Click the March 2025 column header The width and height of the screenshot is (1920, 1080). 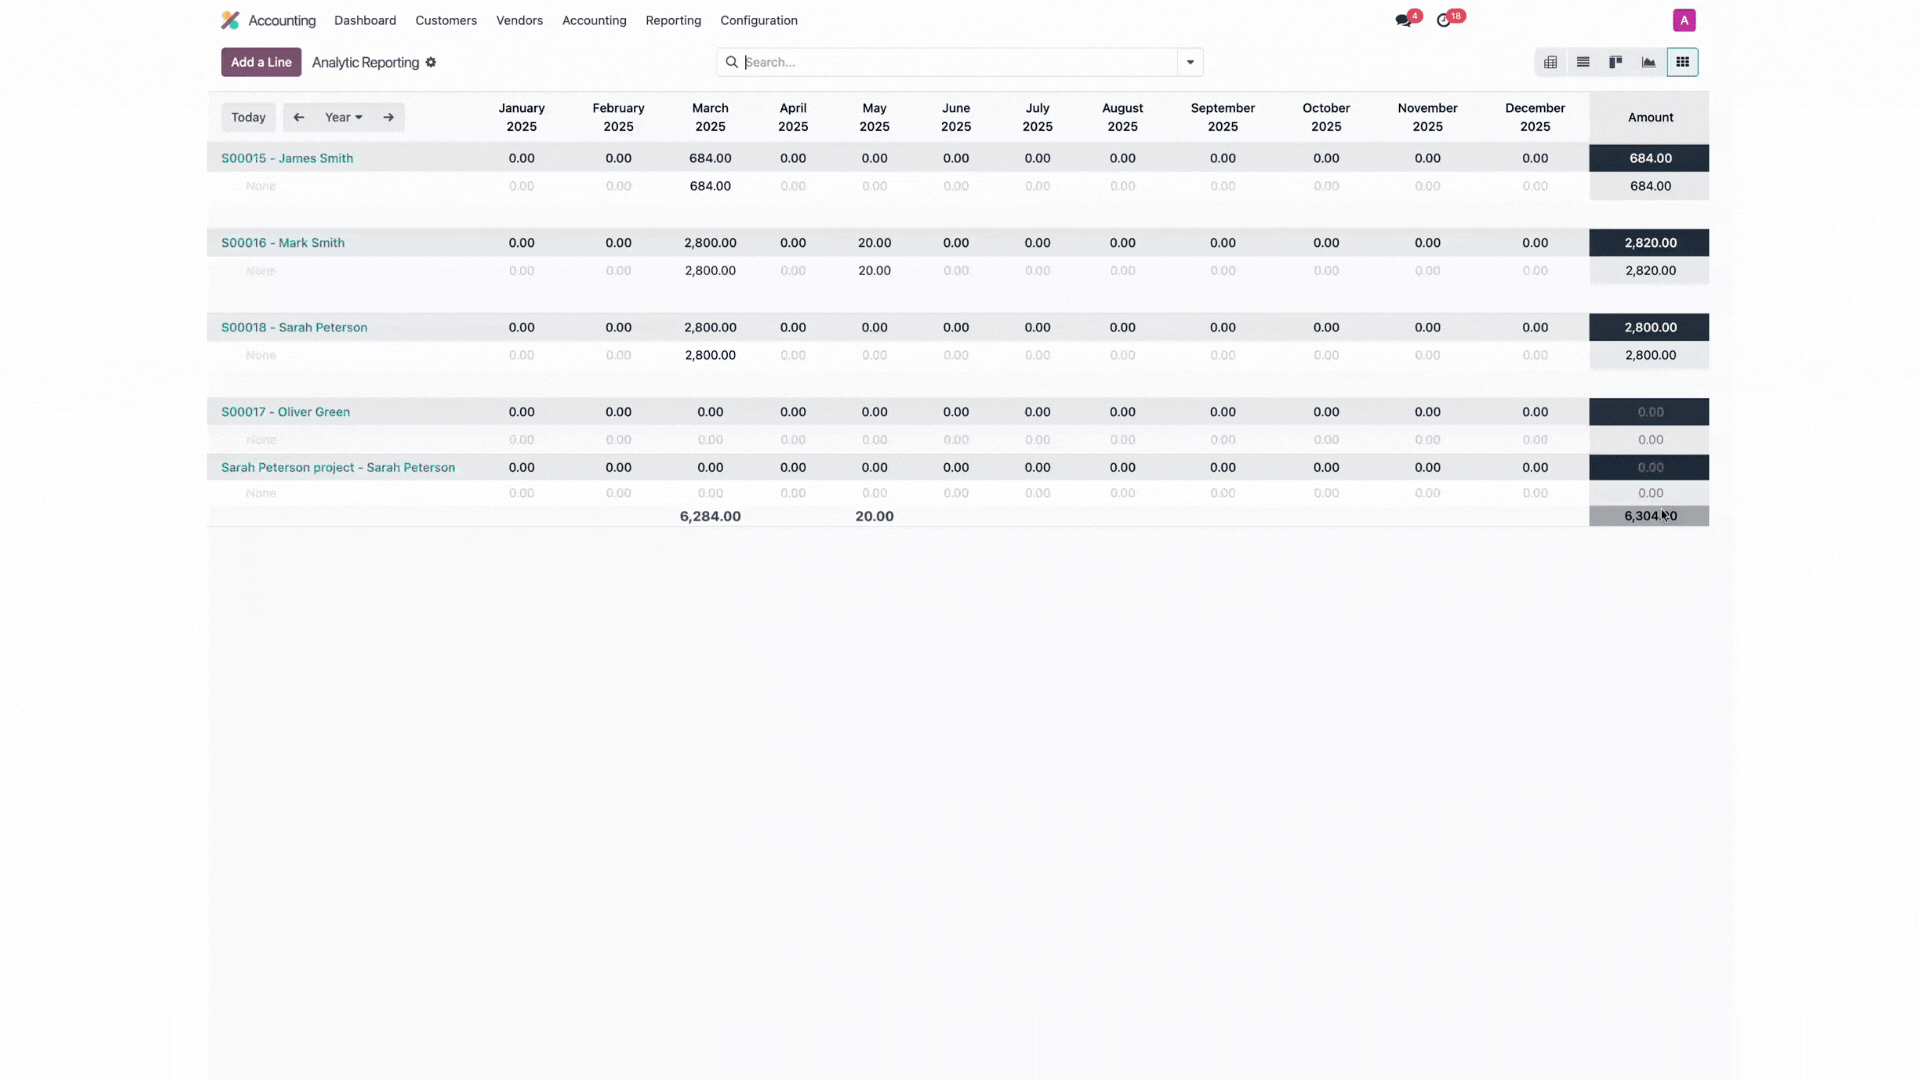(710, 117)
